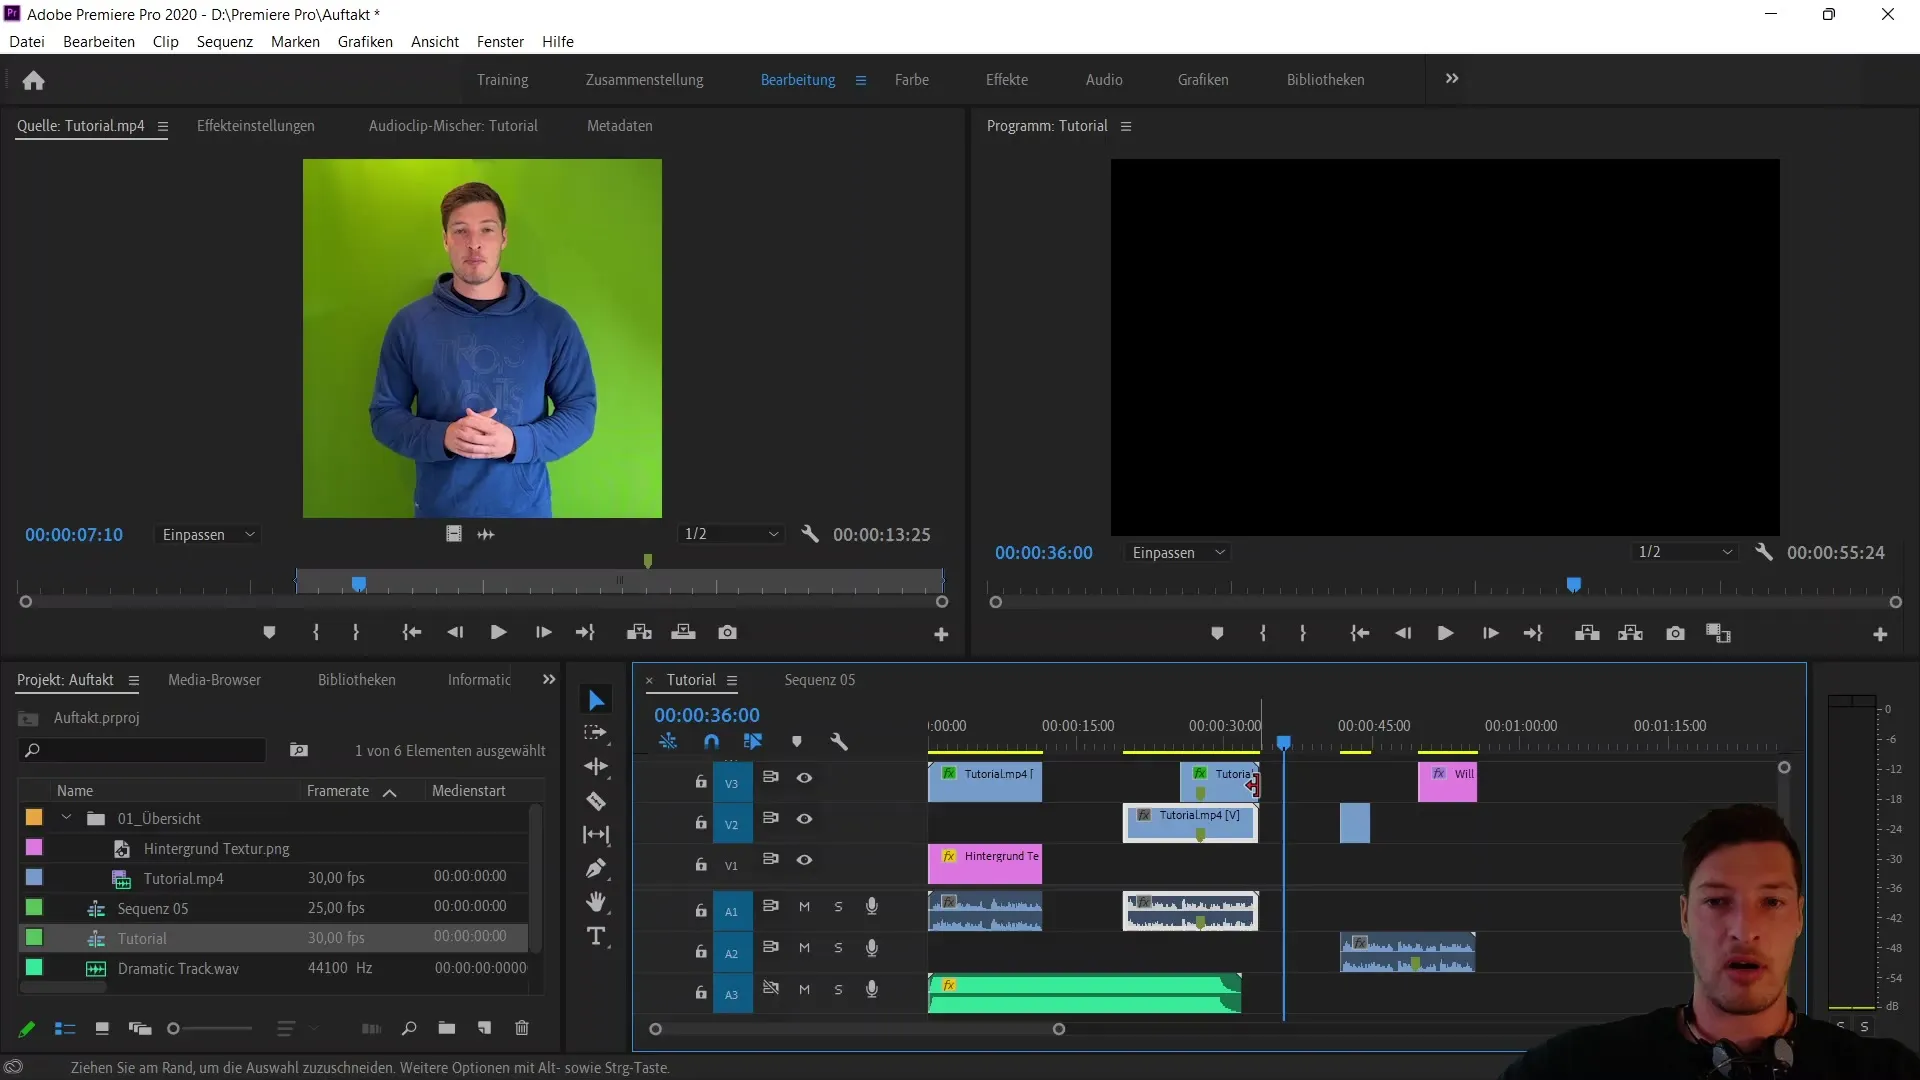Image resolution: width=1920 pixels, height=1080 pixels.
Task: Open Source zoom level Einpassen dropdown
Action: point(209,534)
